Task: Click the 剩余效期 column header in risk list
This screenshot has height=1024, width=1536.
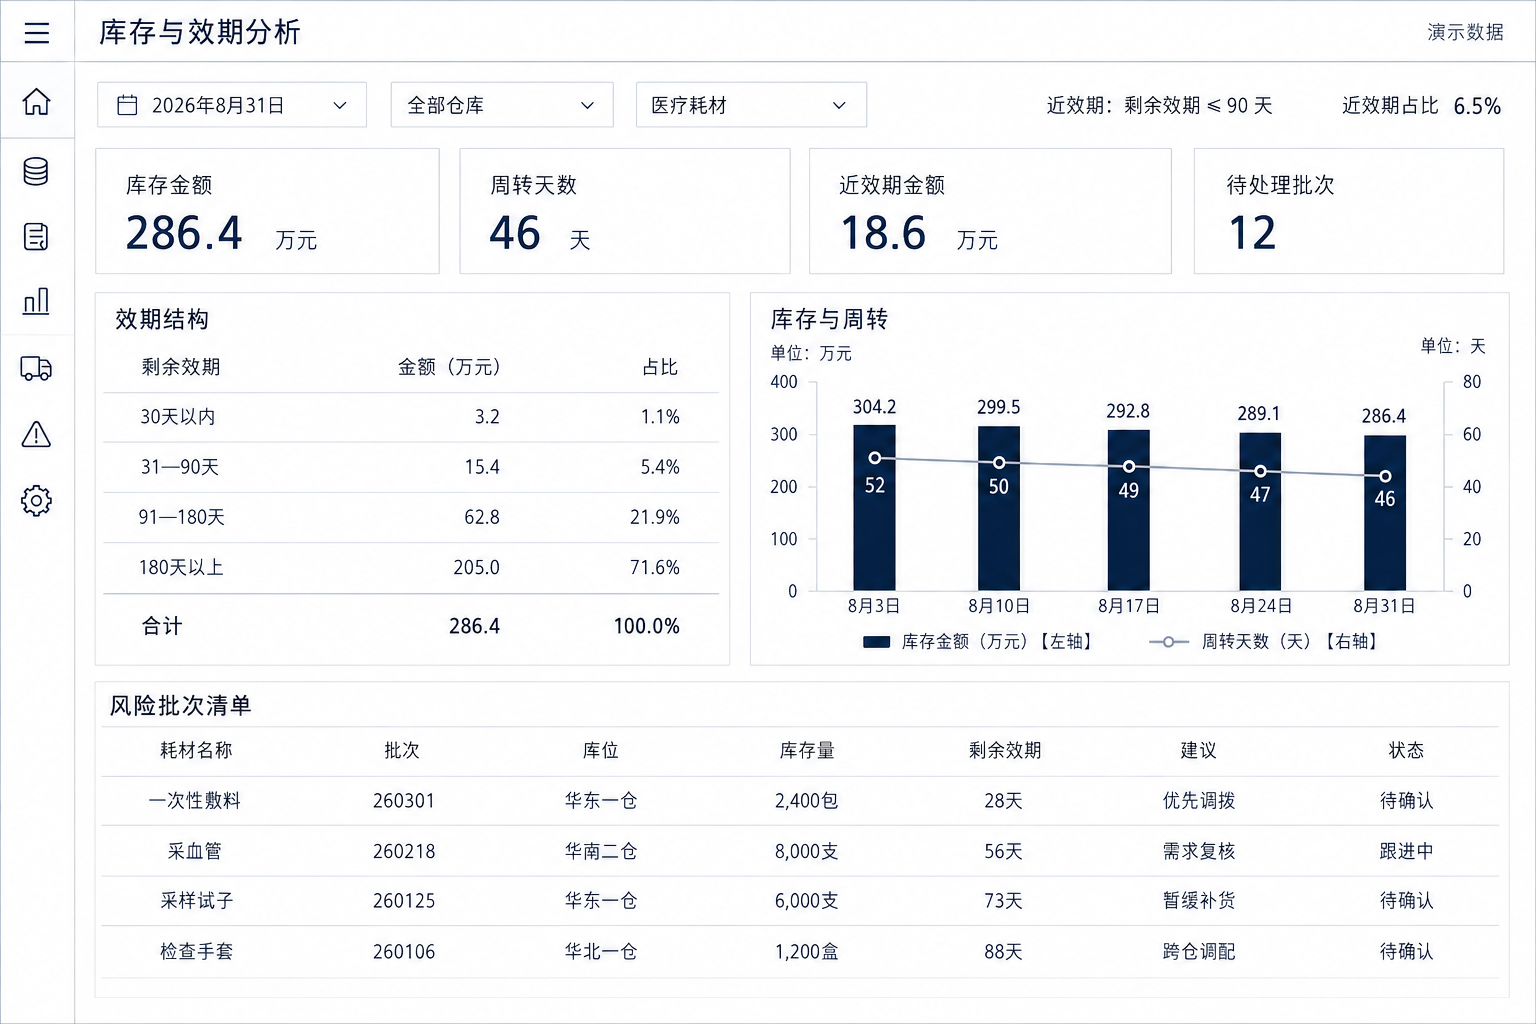Action: pos(1005,750)
